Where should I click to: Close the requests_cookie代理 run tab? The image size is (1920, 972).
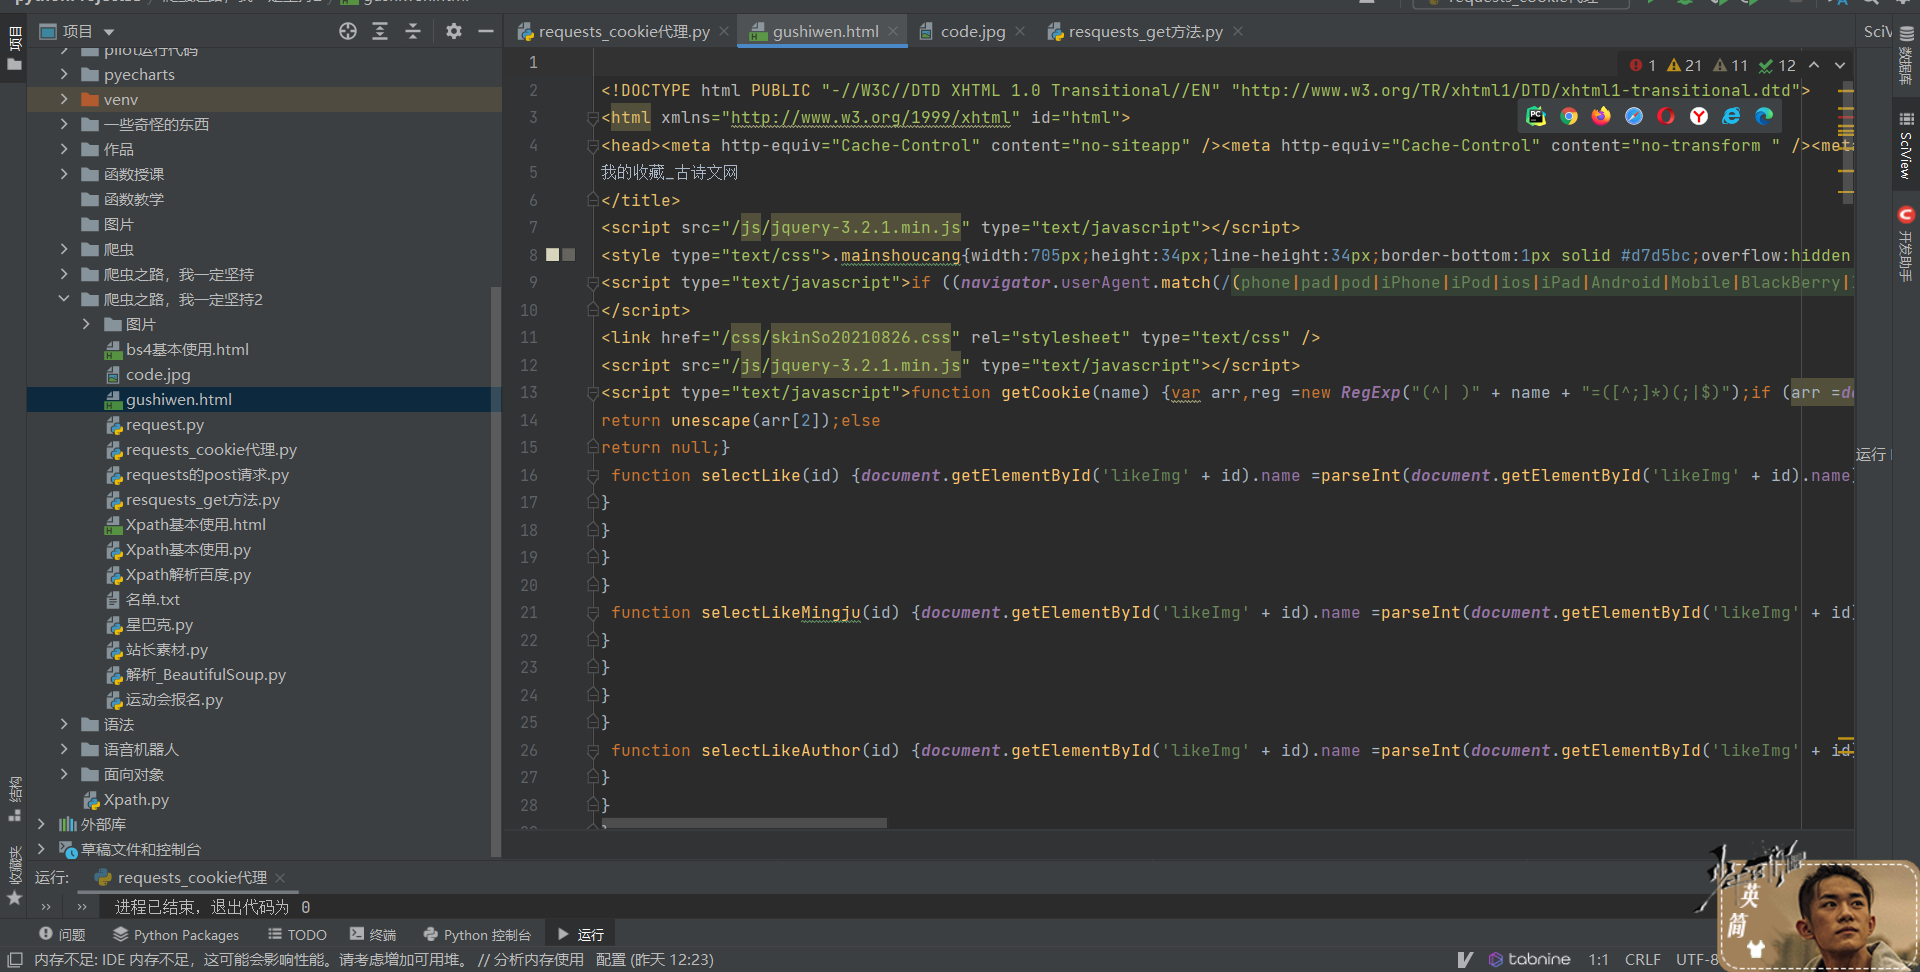[280, 878]
